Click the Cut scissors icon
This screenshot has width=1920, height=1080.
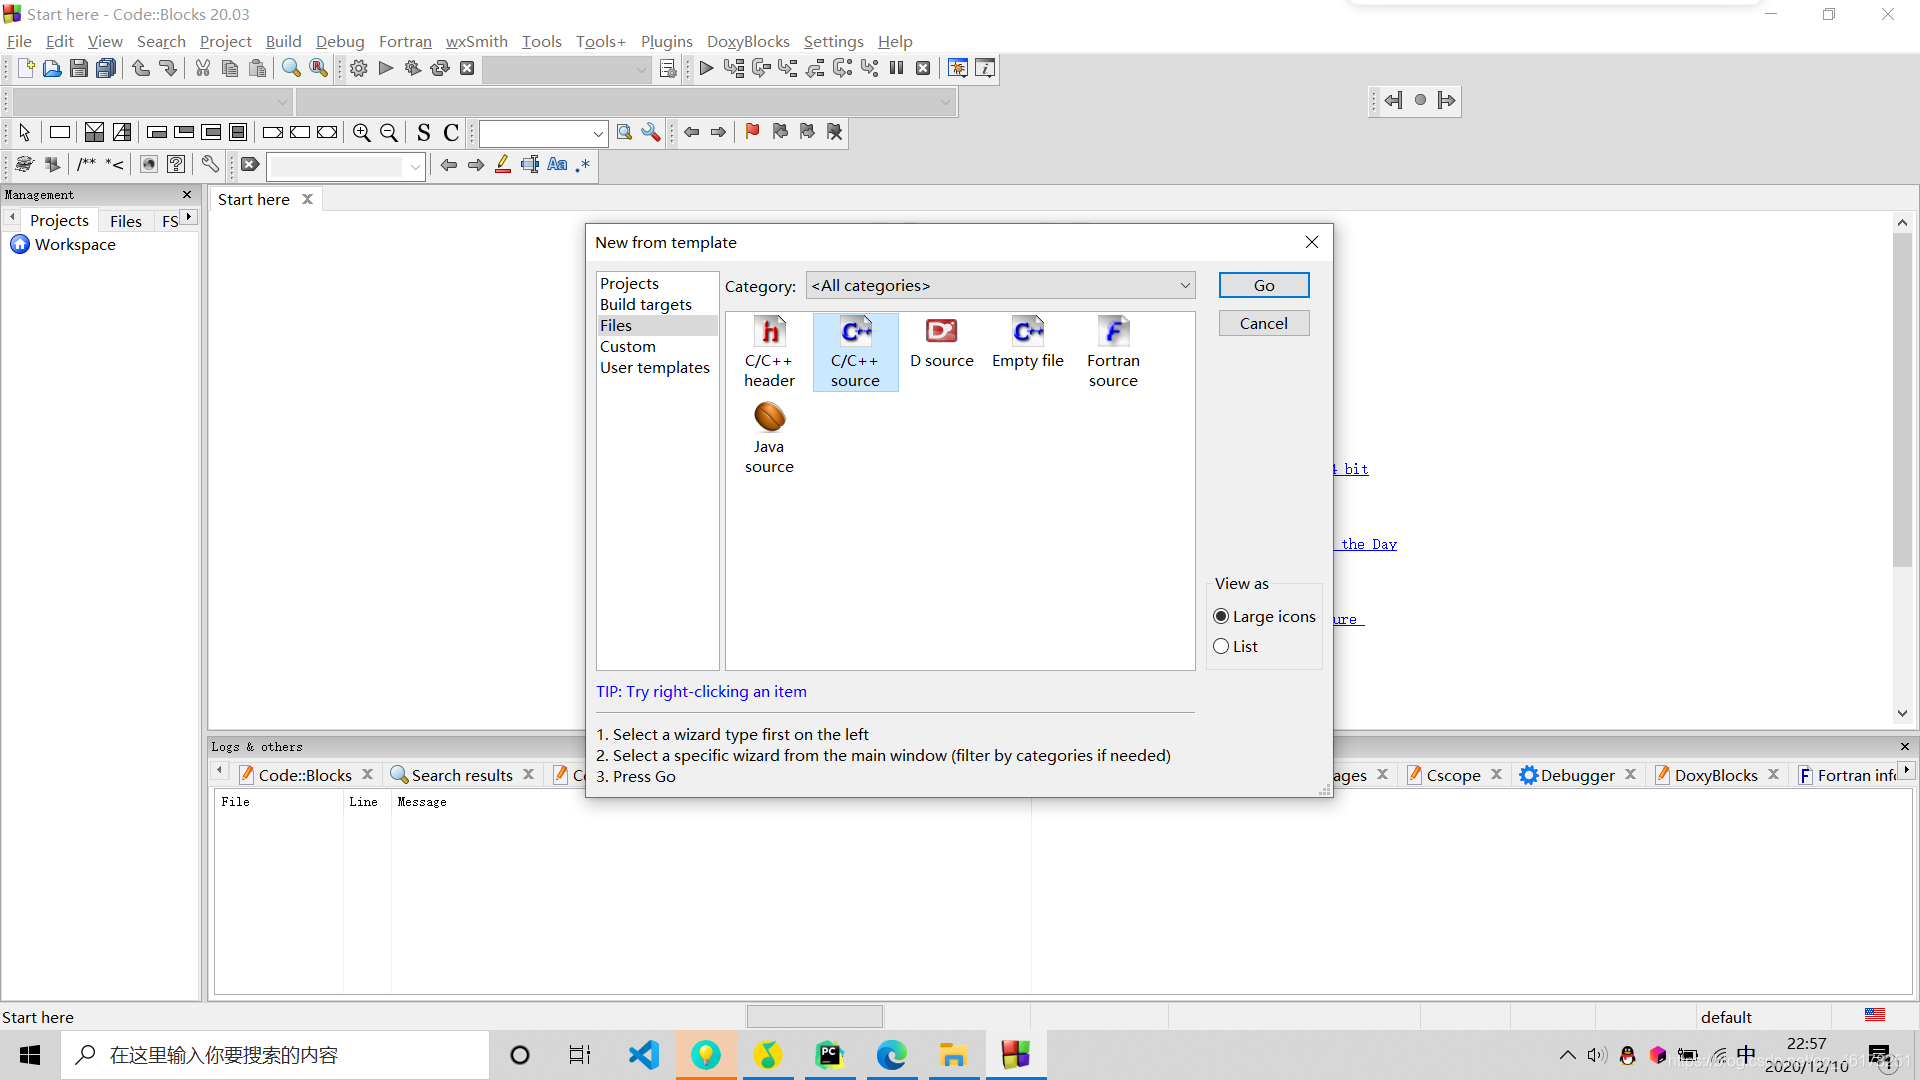pos(203,68)
